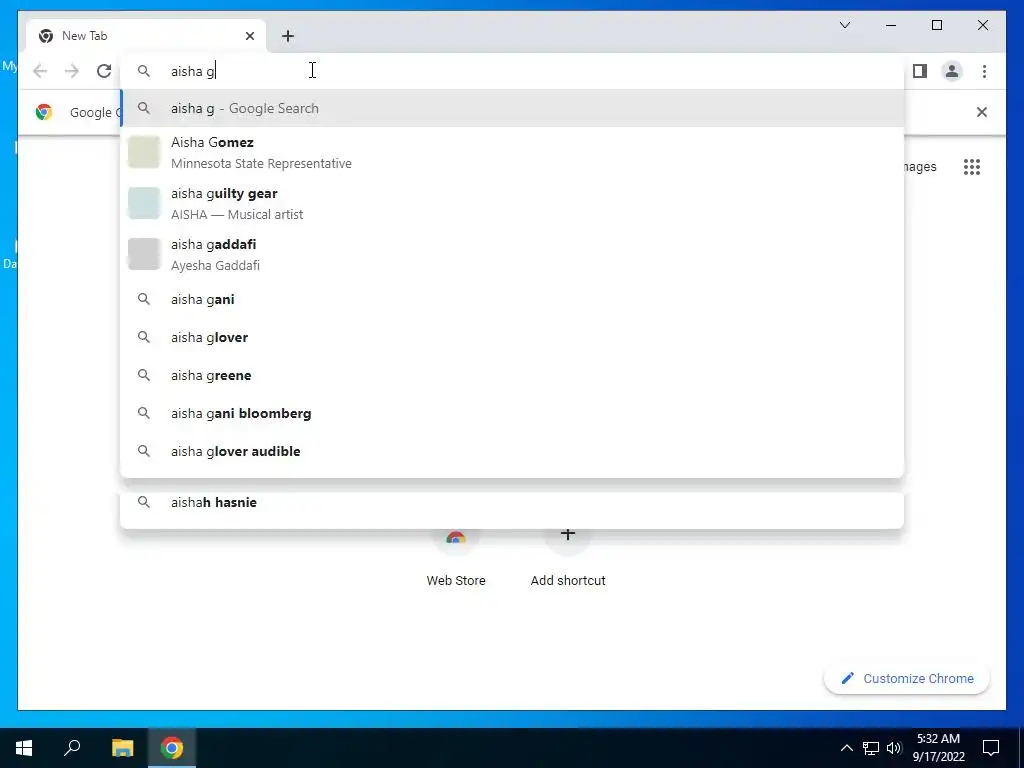Screen dimensions: 1024x768
Task: Select the 'aisha g - Google Search' suggestion
Action: click(512, 108)
